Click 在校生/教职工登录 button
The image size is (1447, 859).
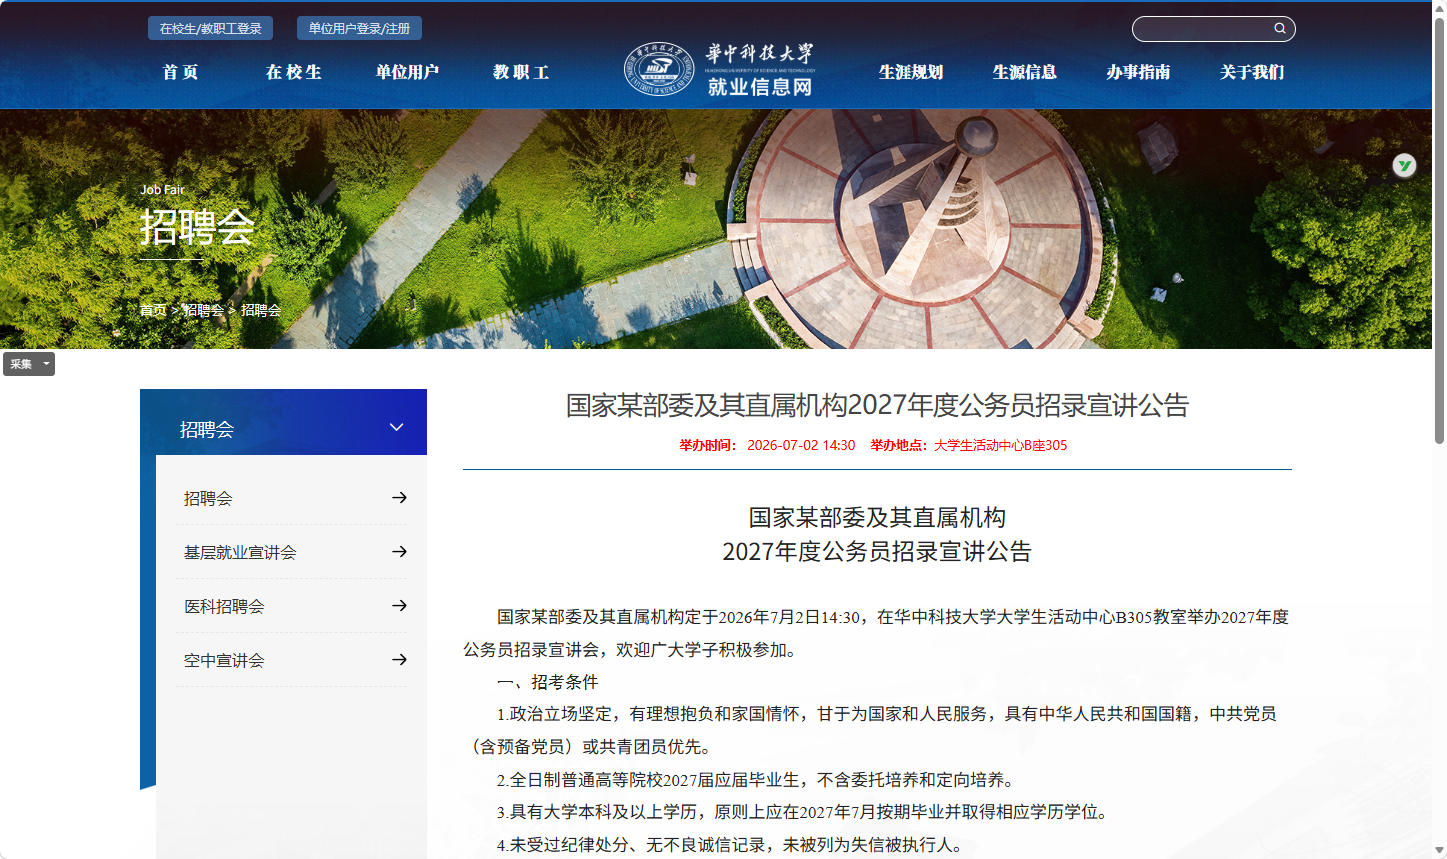[x=211, y=28]
